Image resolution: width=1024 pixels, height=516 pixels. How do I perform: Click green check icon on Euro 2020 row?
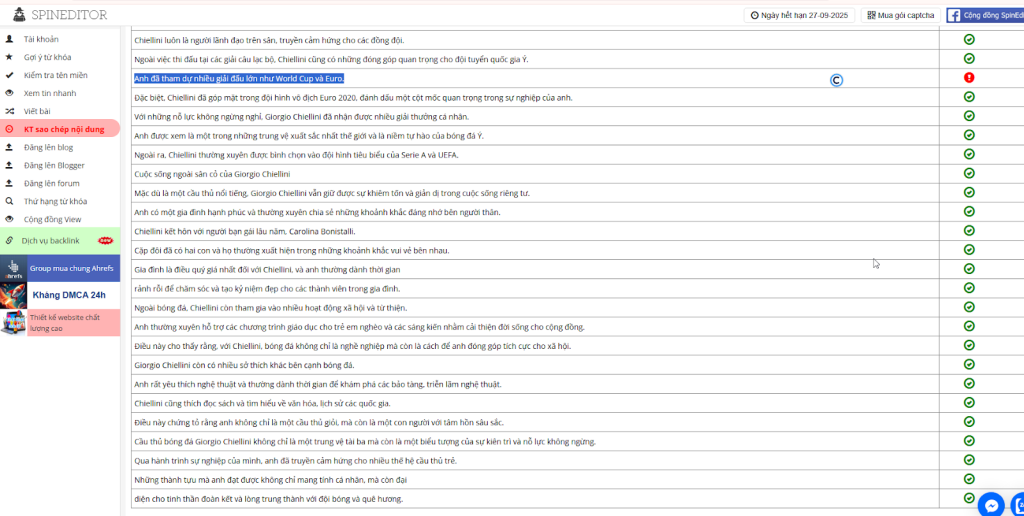click(969, 97)
